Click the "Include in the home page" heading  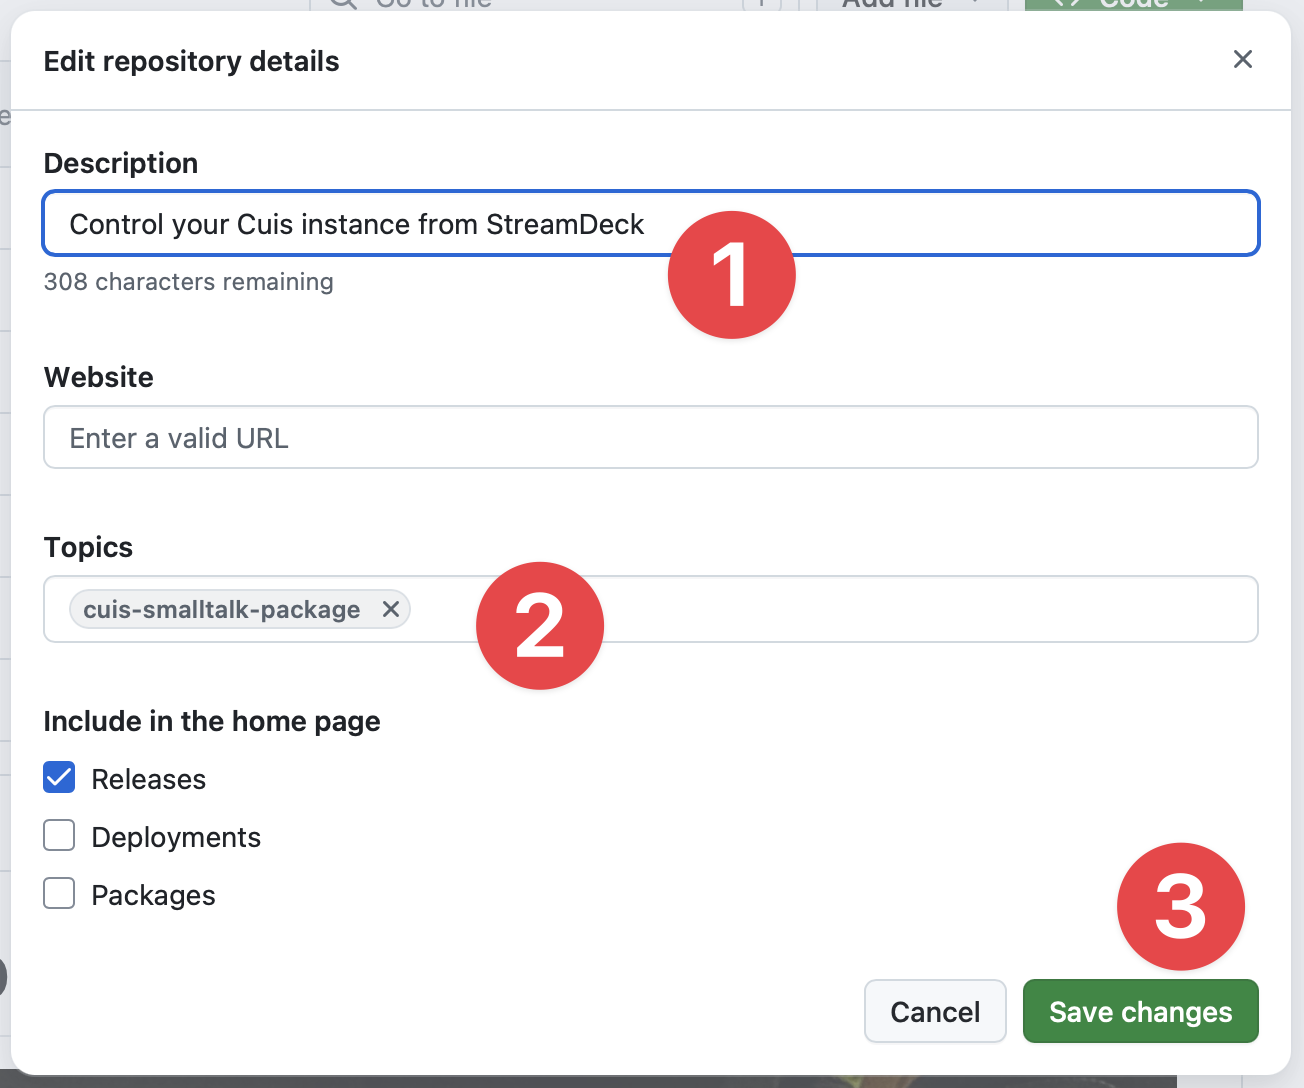pyautogui.click(x=212, y=721)
